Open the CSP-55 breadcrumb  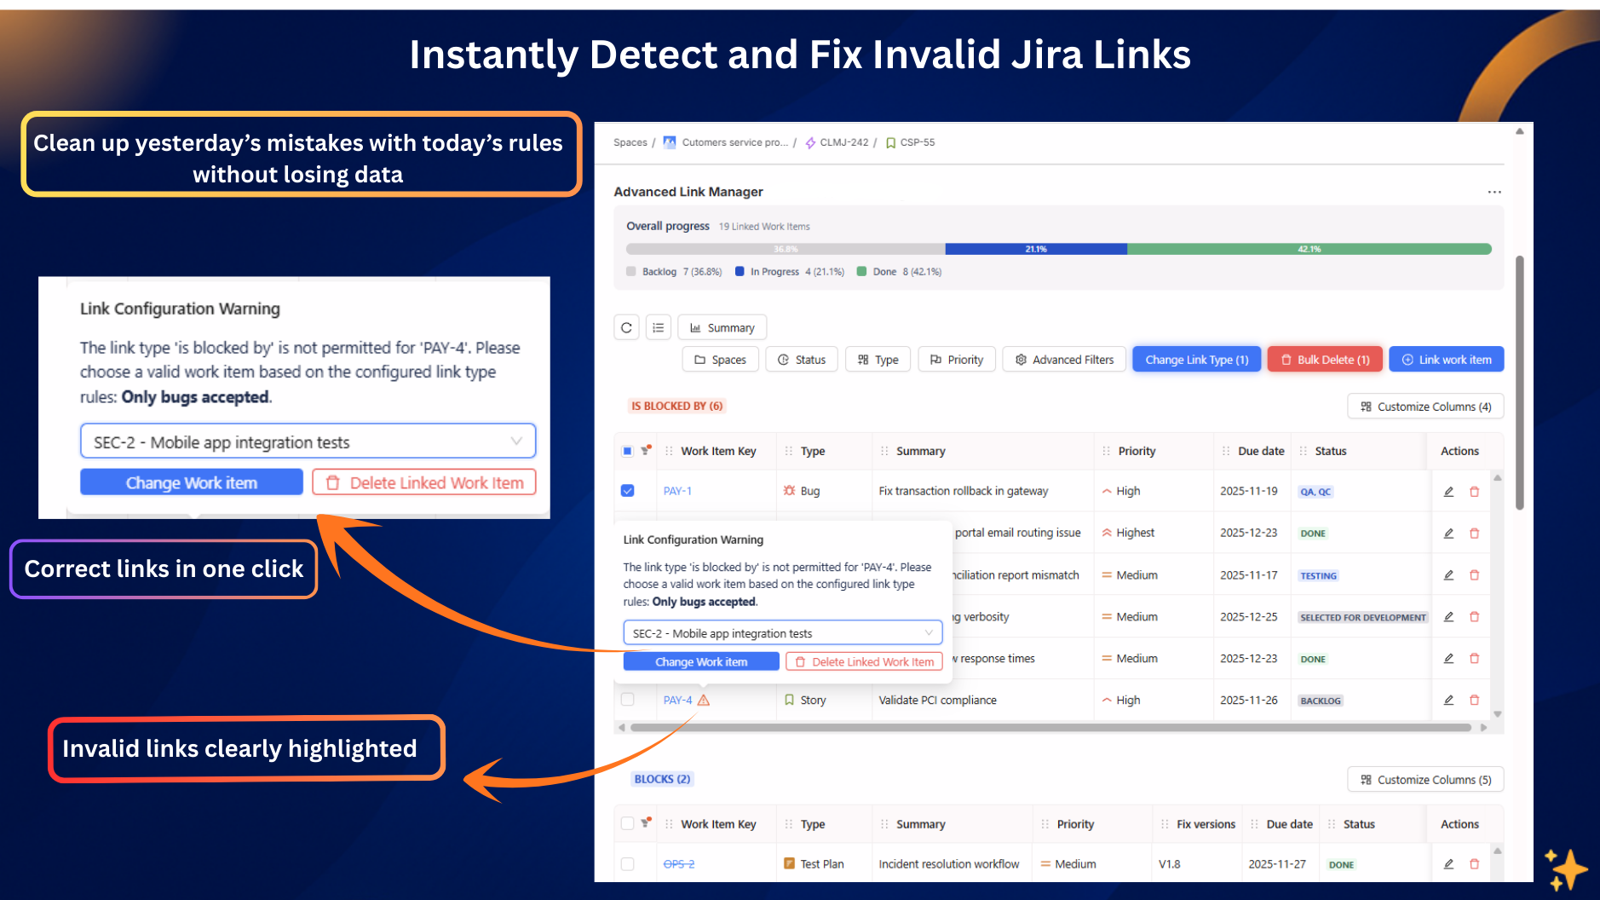(917, 143)
